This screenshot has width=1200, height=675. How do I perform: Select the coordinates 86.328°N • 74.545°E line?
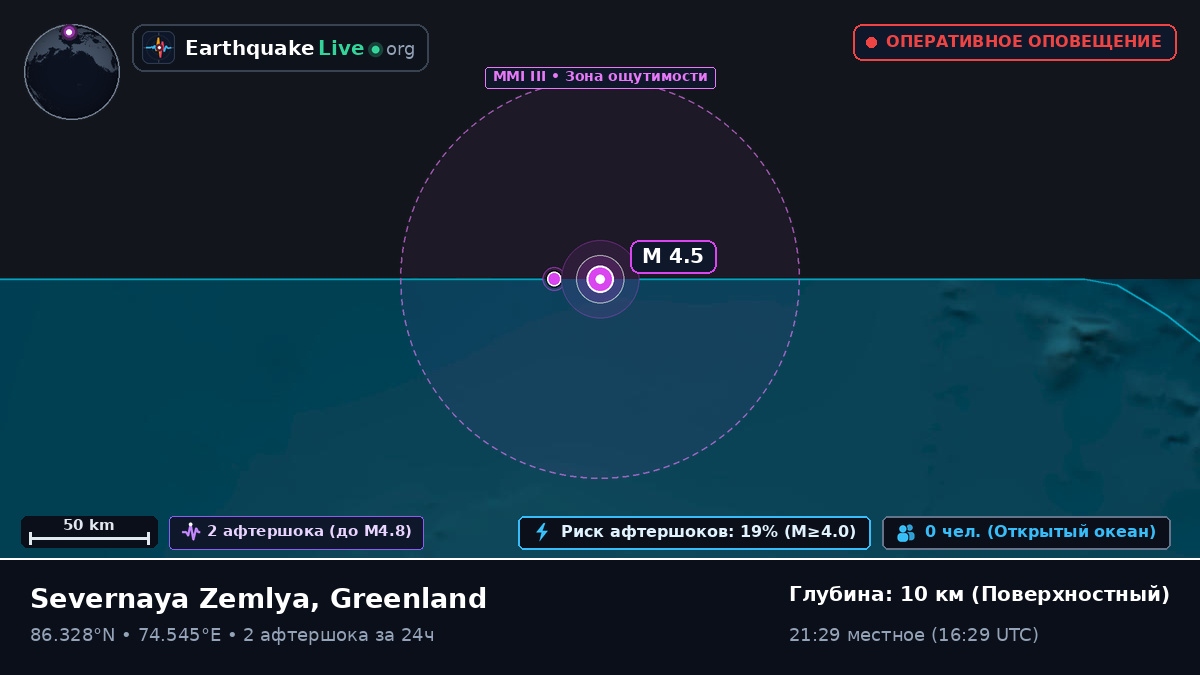(x=232, y=635)
